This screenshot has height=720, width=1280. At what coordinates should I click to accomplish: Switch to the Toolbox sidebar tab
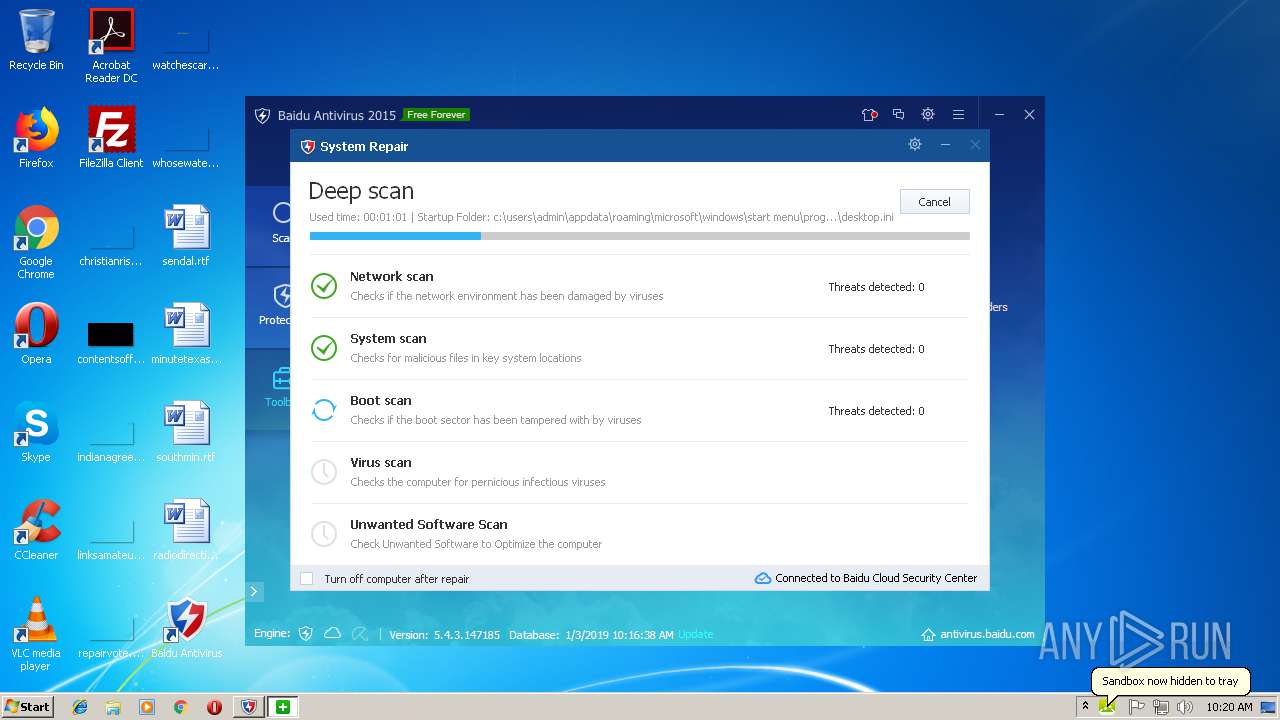point(268,389)
